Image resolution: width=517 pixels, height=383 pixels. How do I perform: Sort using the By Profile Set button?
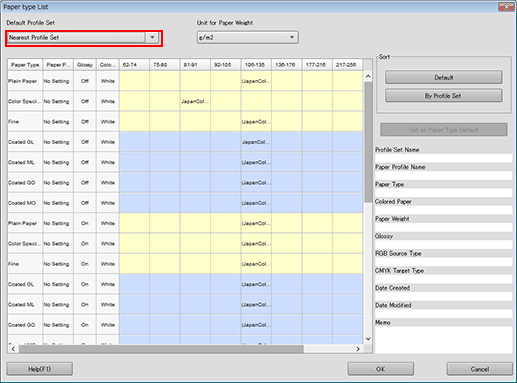point(444,96)
